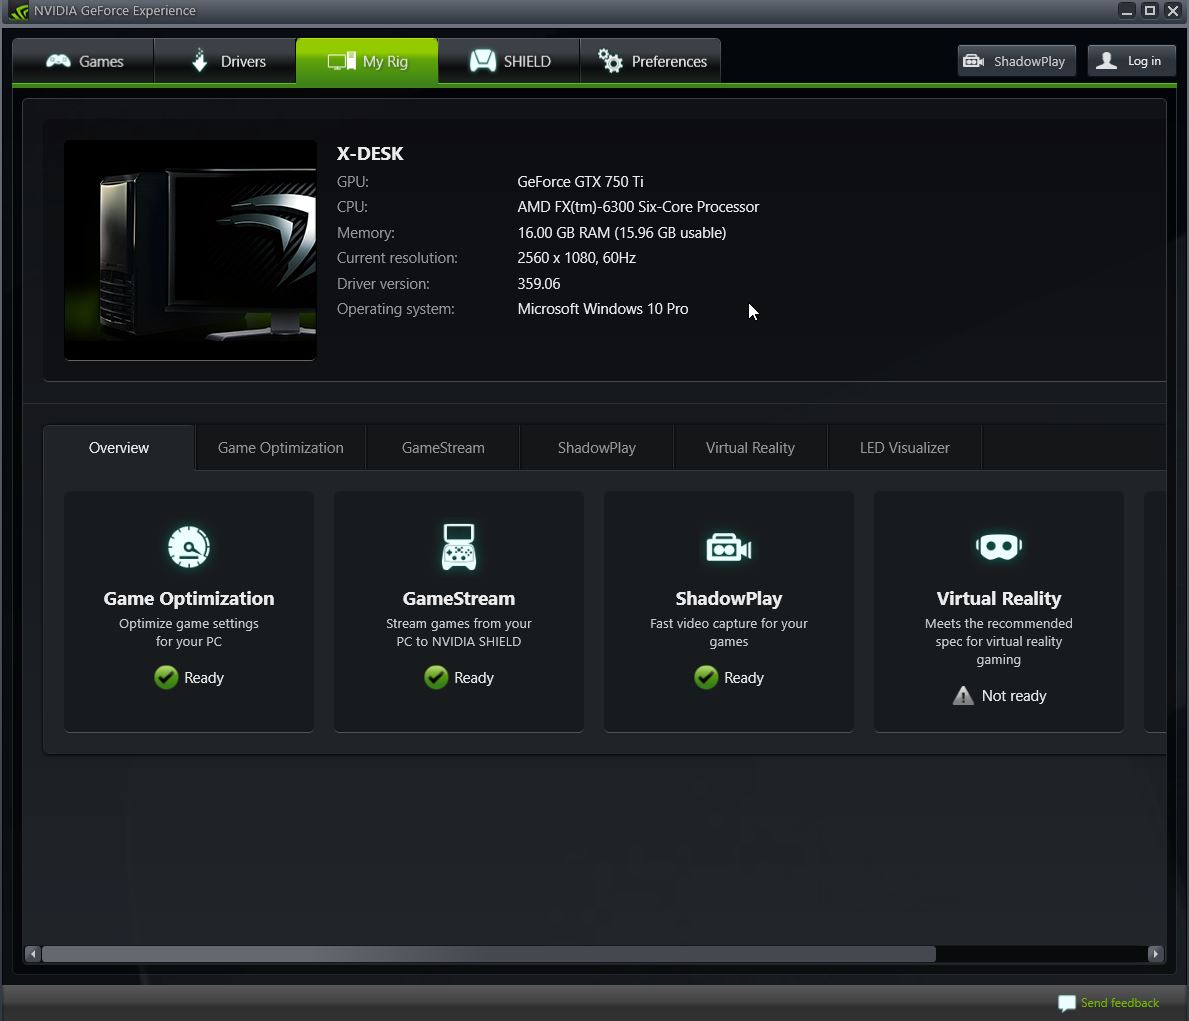Click green check under Game Optimization
This screenshot has height=1021, width=1189.
166,677
